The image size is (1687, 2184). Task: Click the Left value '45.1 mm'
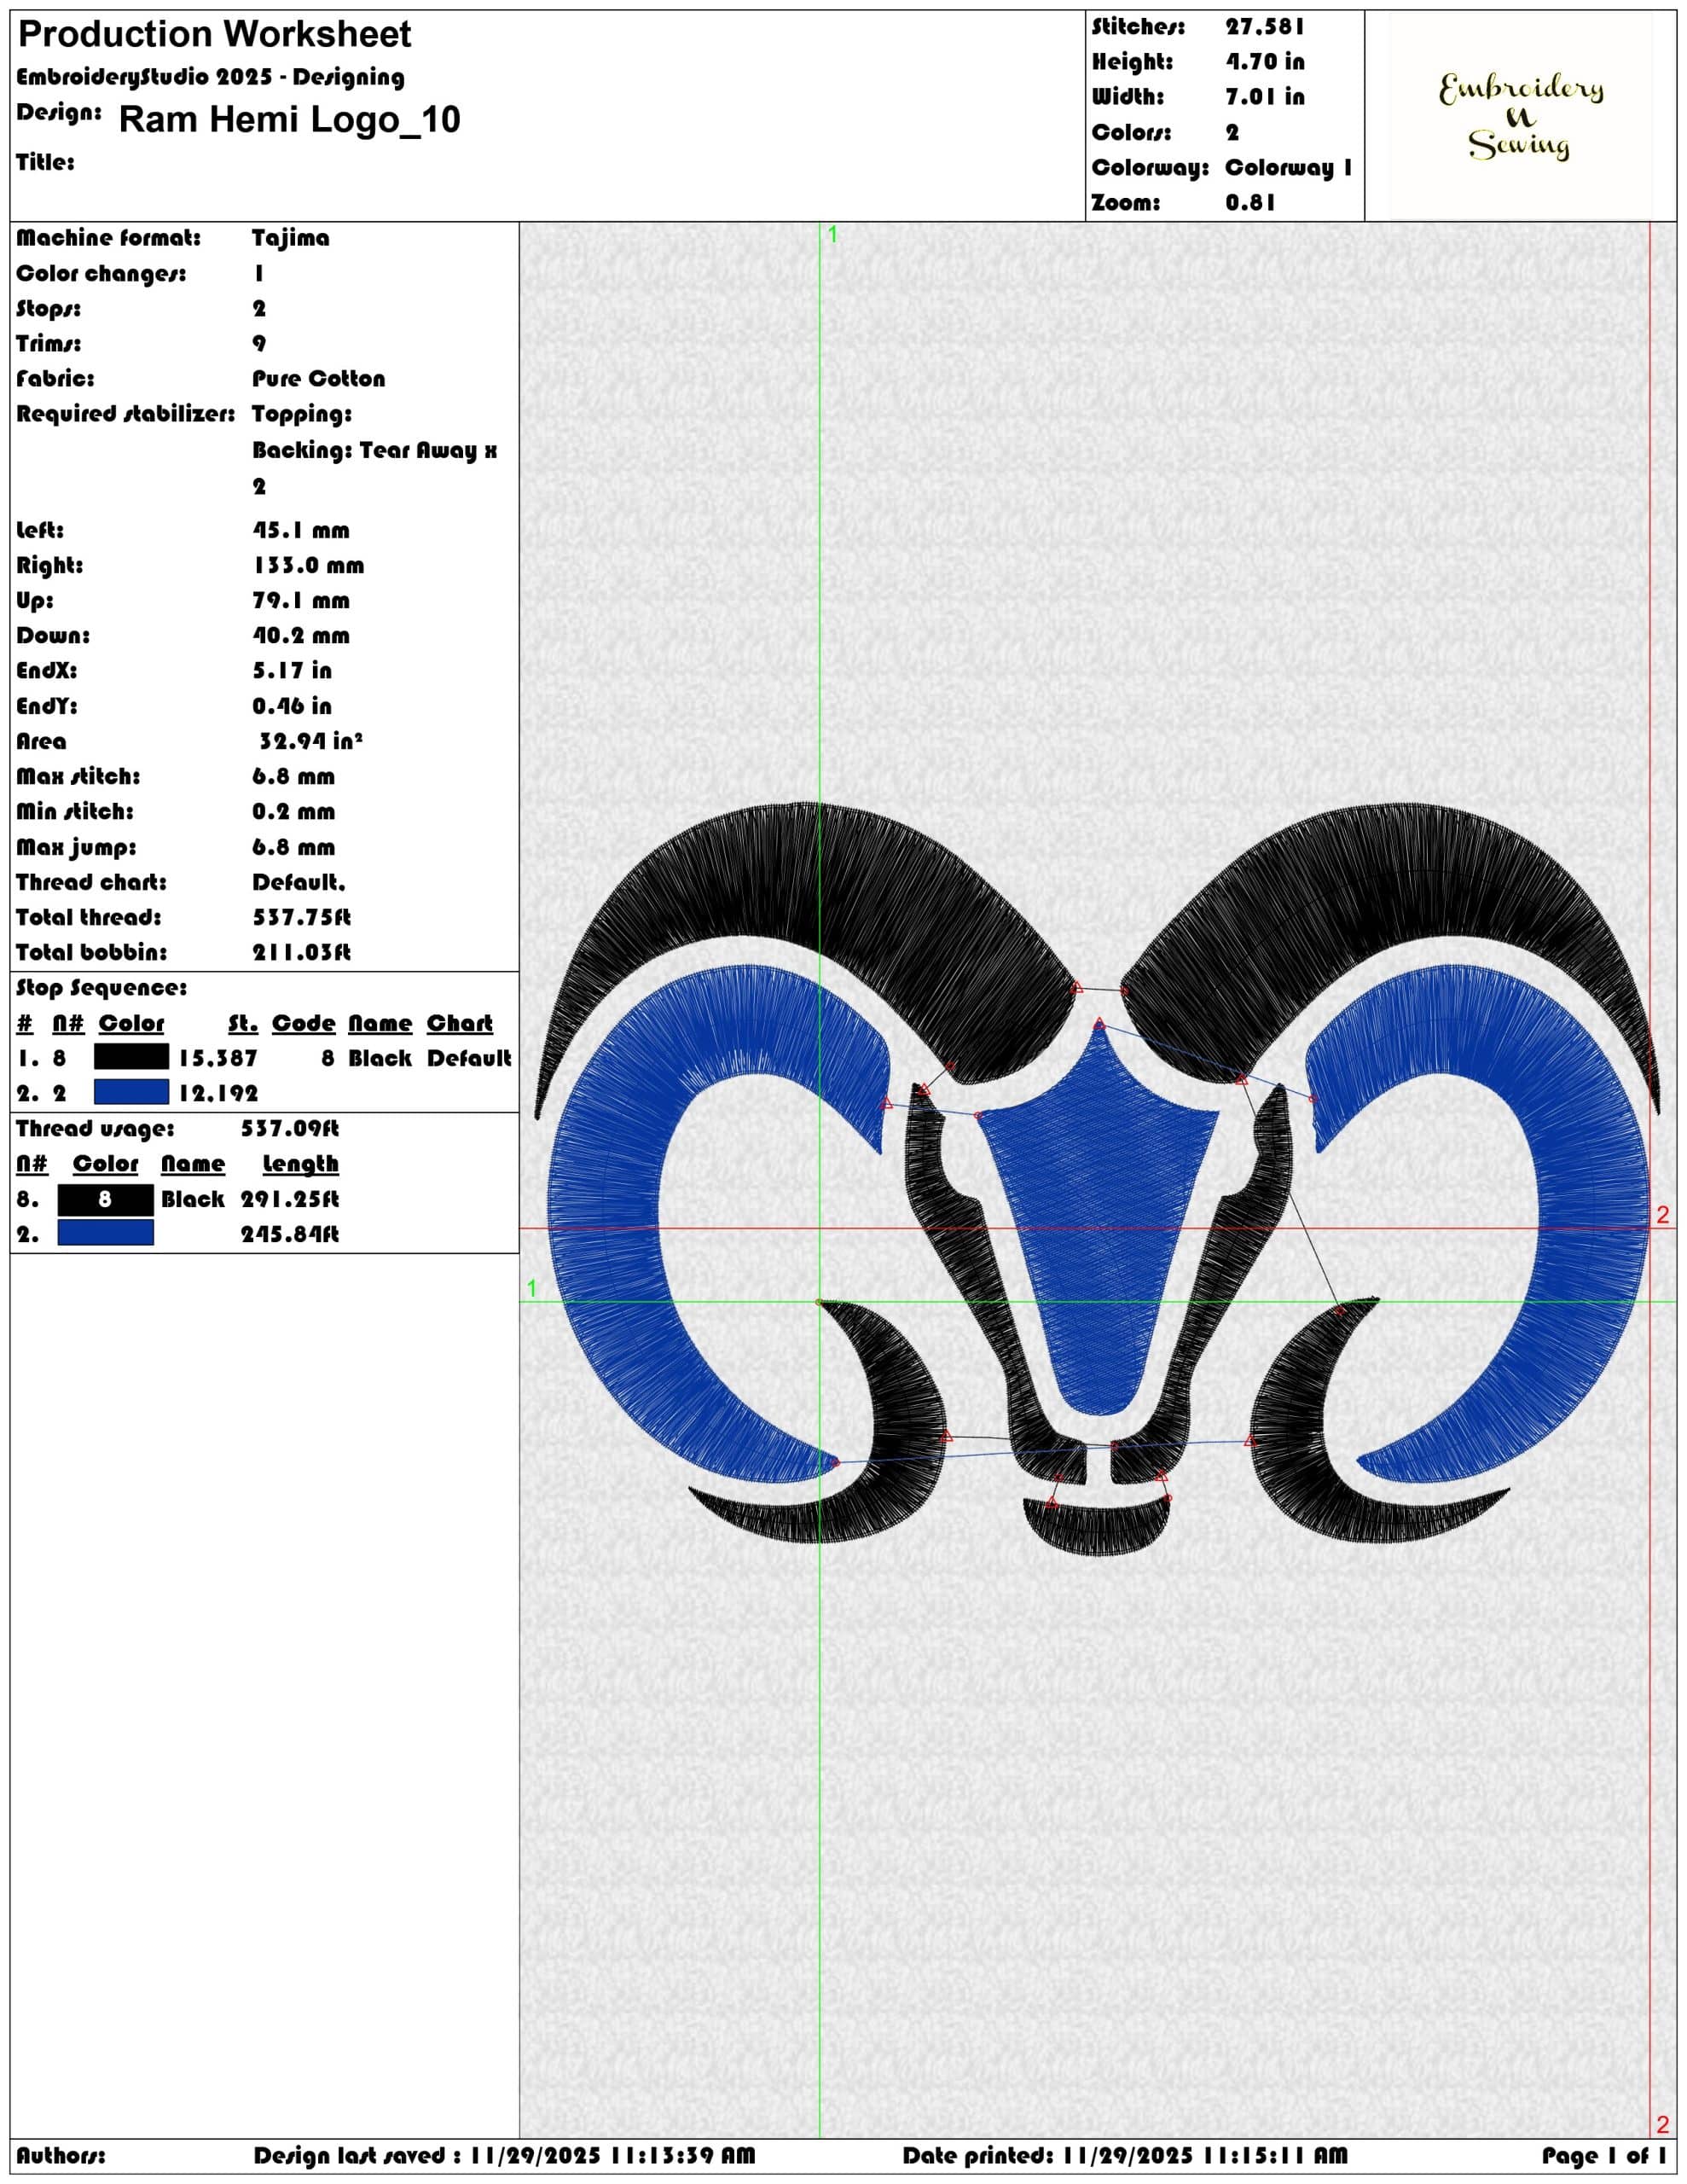pos(301,531)
